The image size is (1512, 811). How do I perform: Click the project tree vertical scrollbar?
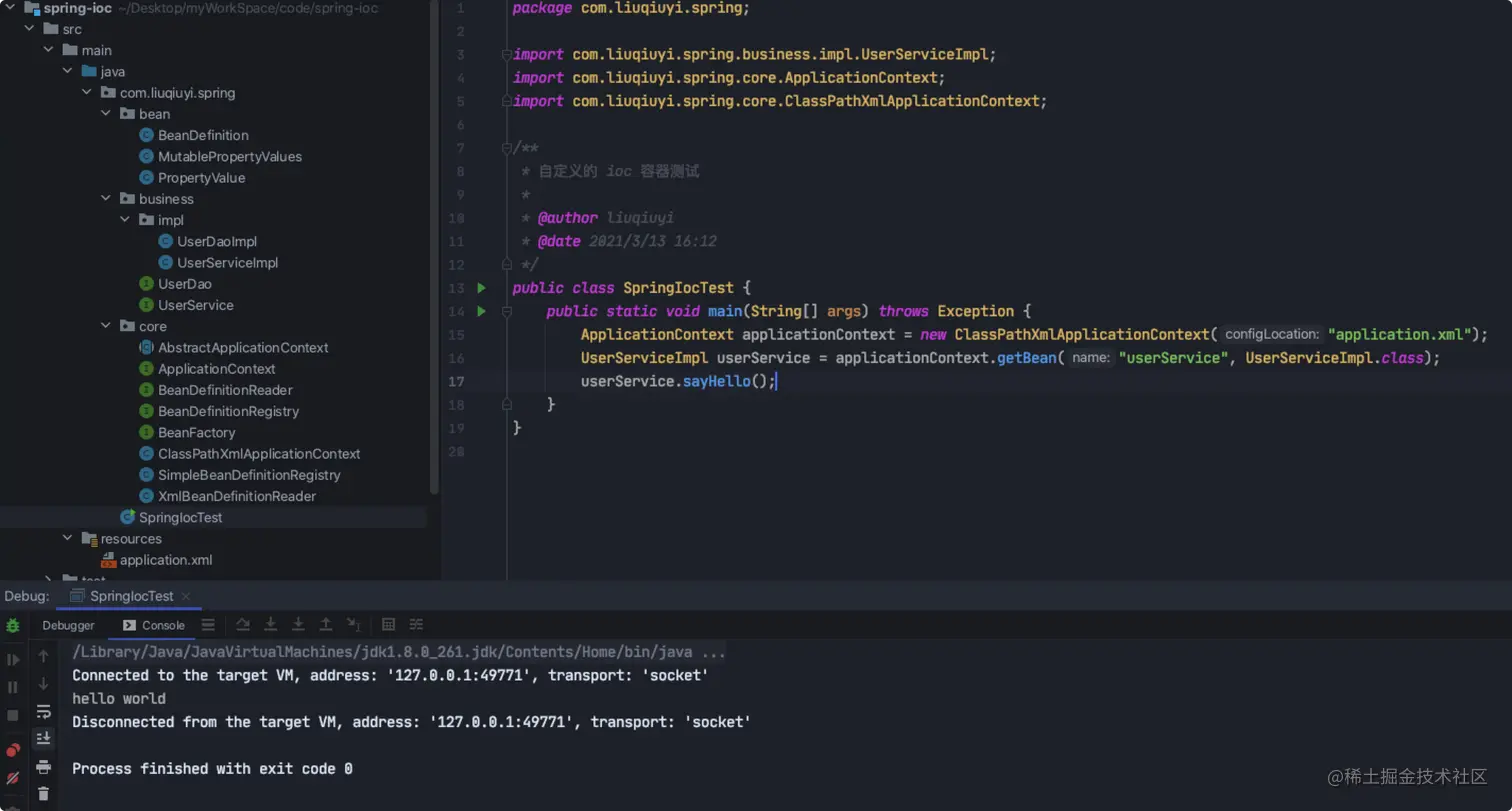click(x=433, y=247)
